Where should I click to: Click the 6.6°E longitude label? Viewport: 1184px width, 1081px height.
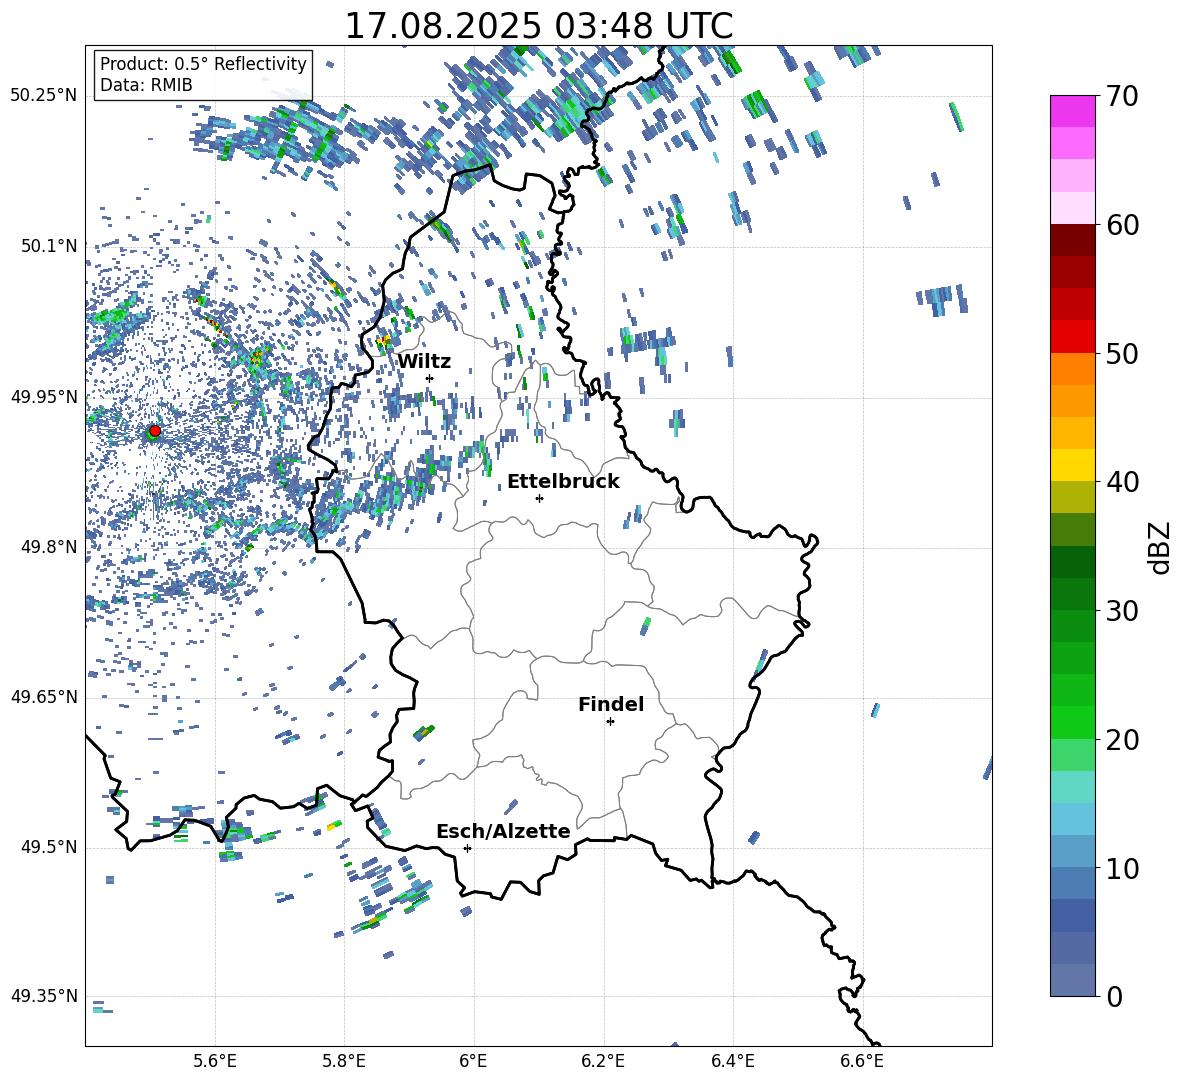[862, 1061]
